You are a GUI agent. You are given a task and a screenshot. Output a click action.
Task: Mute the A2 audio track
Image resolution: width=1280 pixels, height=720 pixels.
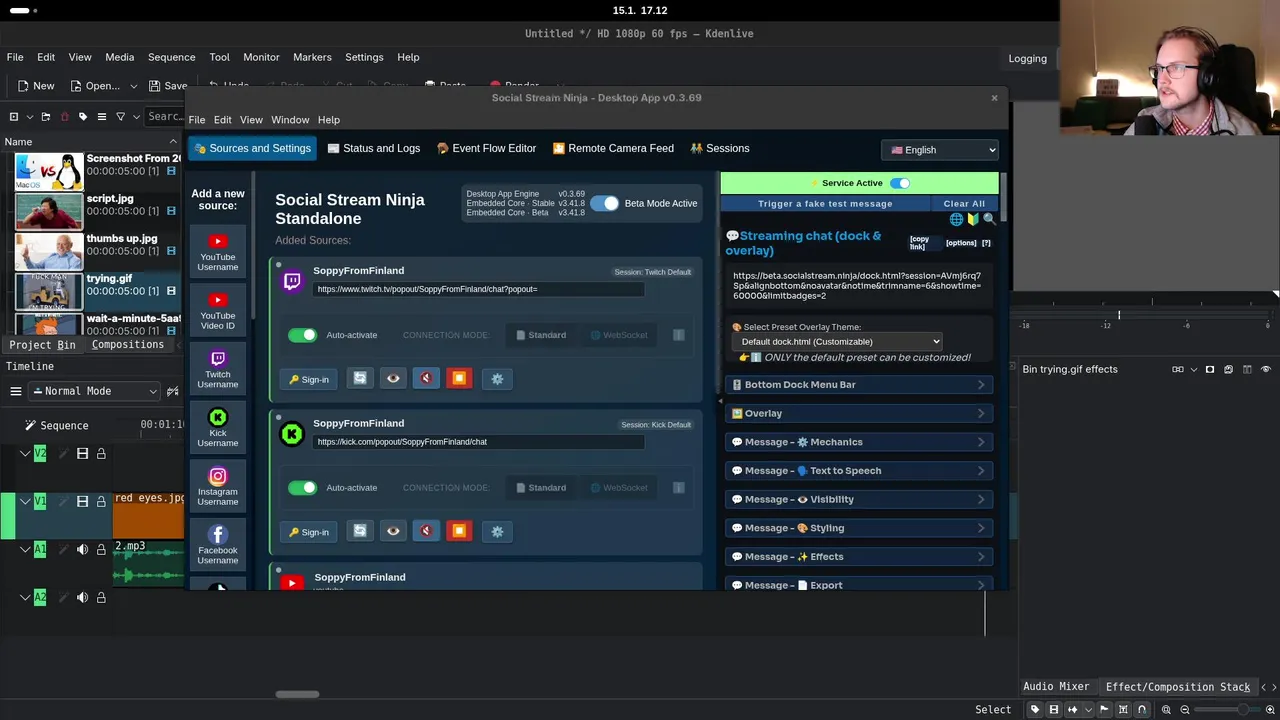[82, 597]
